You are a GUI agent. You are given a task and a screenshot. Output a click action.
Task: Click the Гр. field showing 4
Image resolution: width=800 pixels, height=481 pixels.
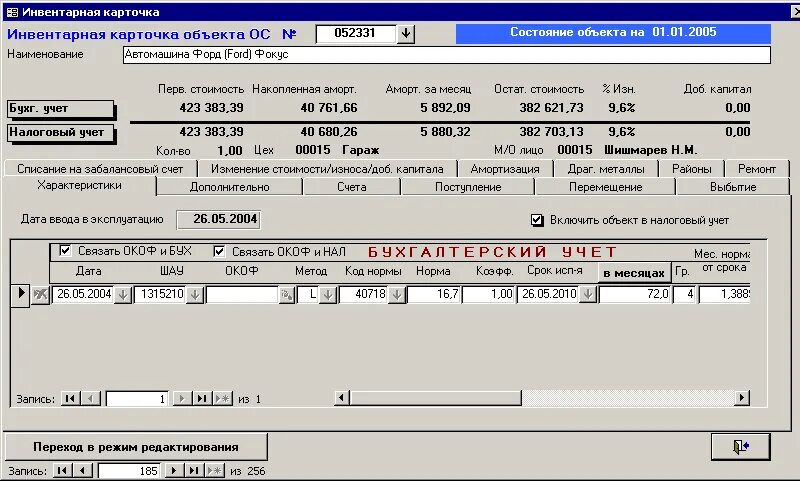click(684, 294)
